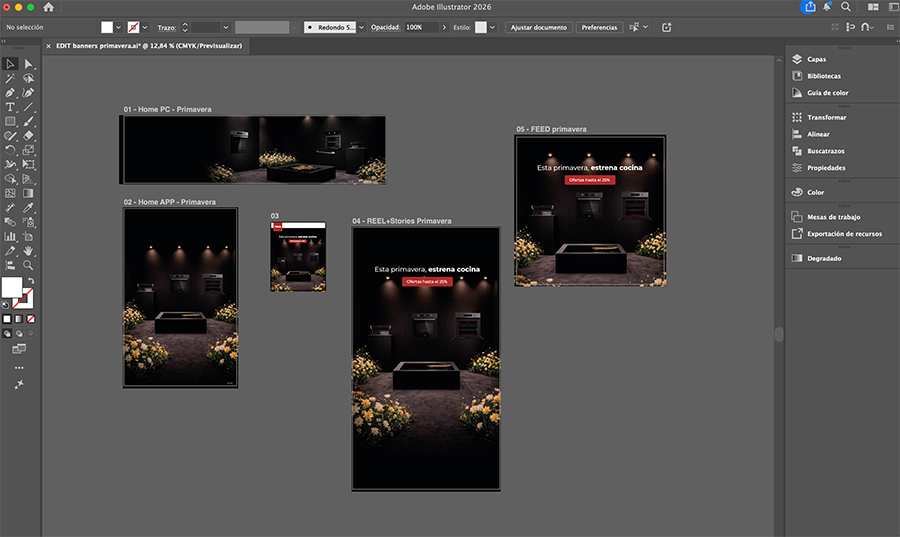The image size is (900, 537).
Task: Open the Buscatrazos panel
Action: pos(825,151)
